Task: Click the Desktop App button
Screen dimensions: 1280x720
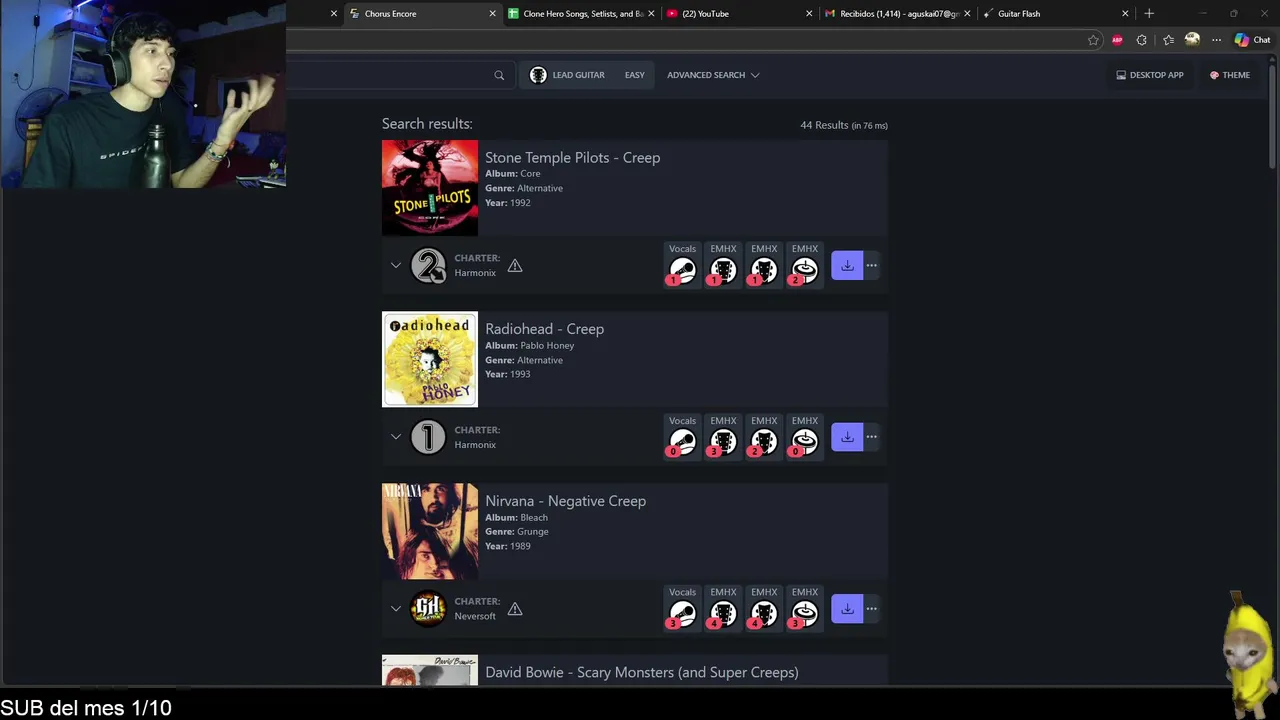Action: point(1150,75)
